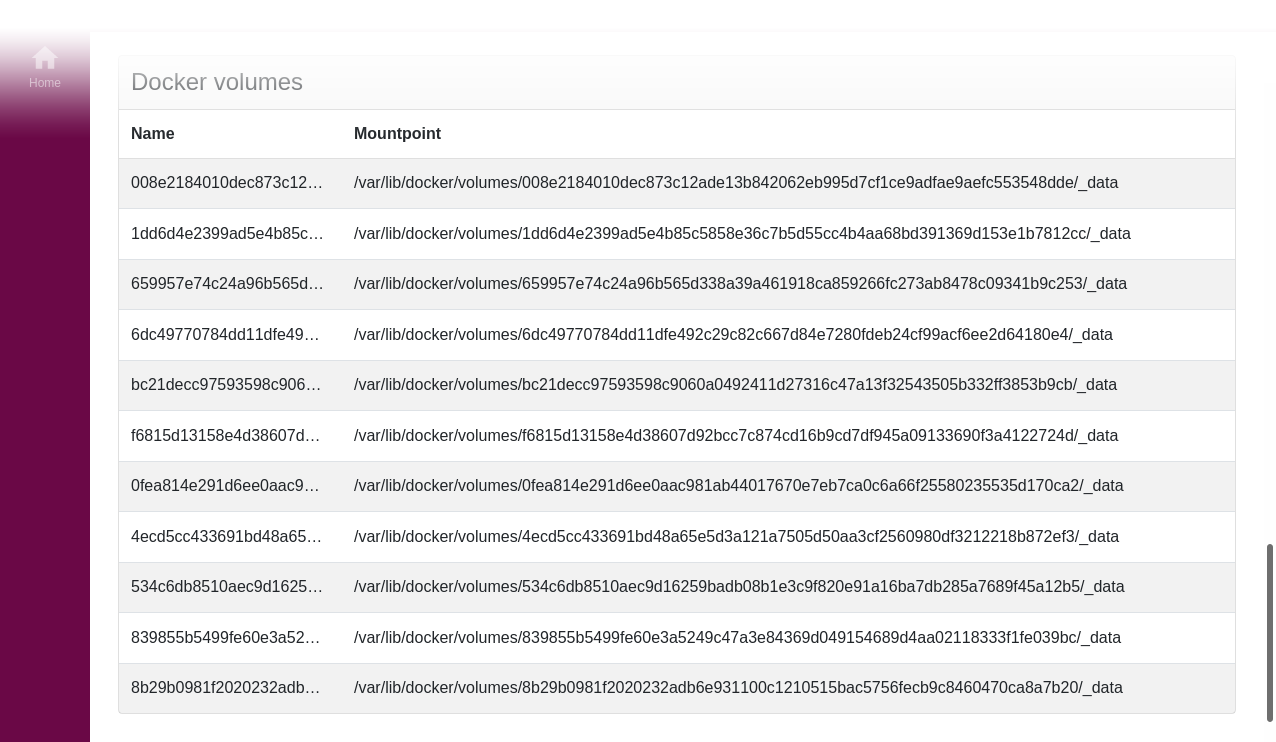Select volume name 008e2184010dec873c12…
Image resolution: width=1276 pixels, height=742 pixels.
[227, 183]
